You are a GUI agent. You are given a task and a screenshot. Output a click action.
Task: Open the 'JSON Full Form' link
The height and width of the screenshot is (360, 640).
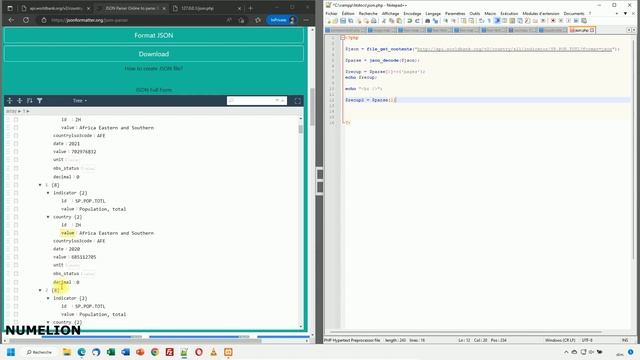(154, 90)
